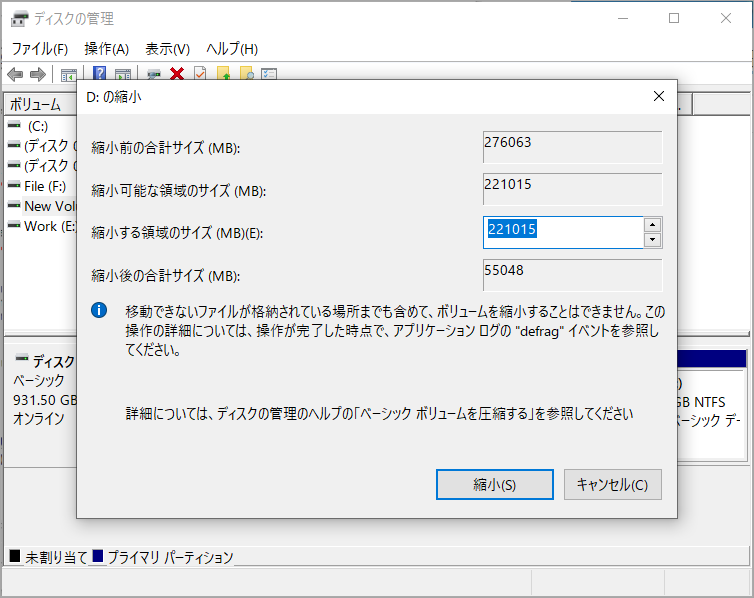Select the File (F:) volume row
Screen dimensions: 754x598
[40, 185]
